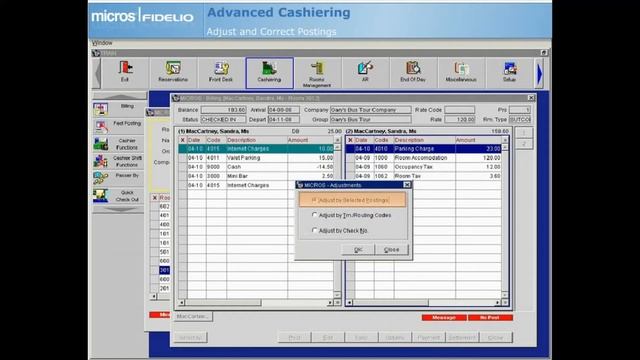Select Adjust by Check No. option

pyautogui.click(x=340, y=231)
